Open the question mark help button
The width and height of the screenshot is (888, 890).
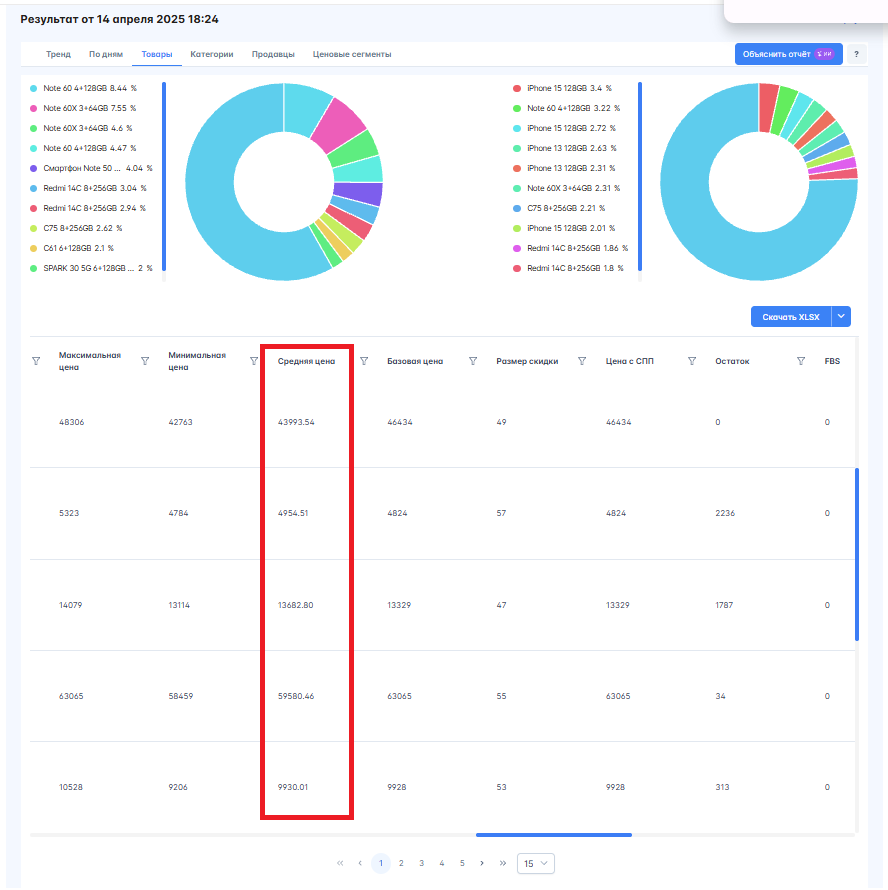tap(856, 54)
